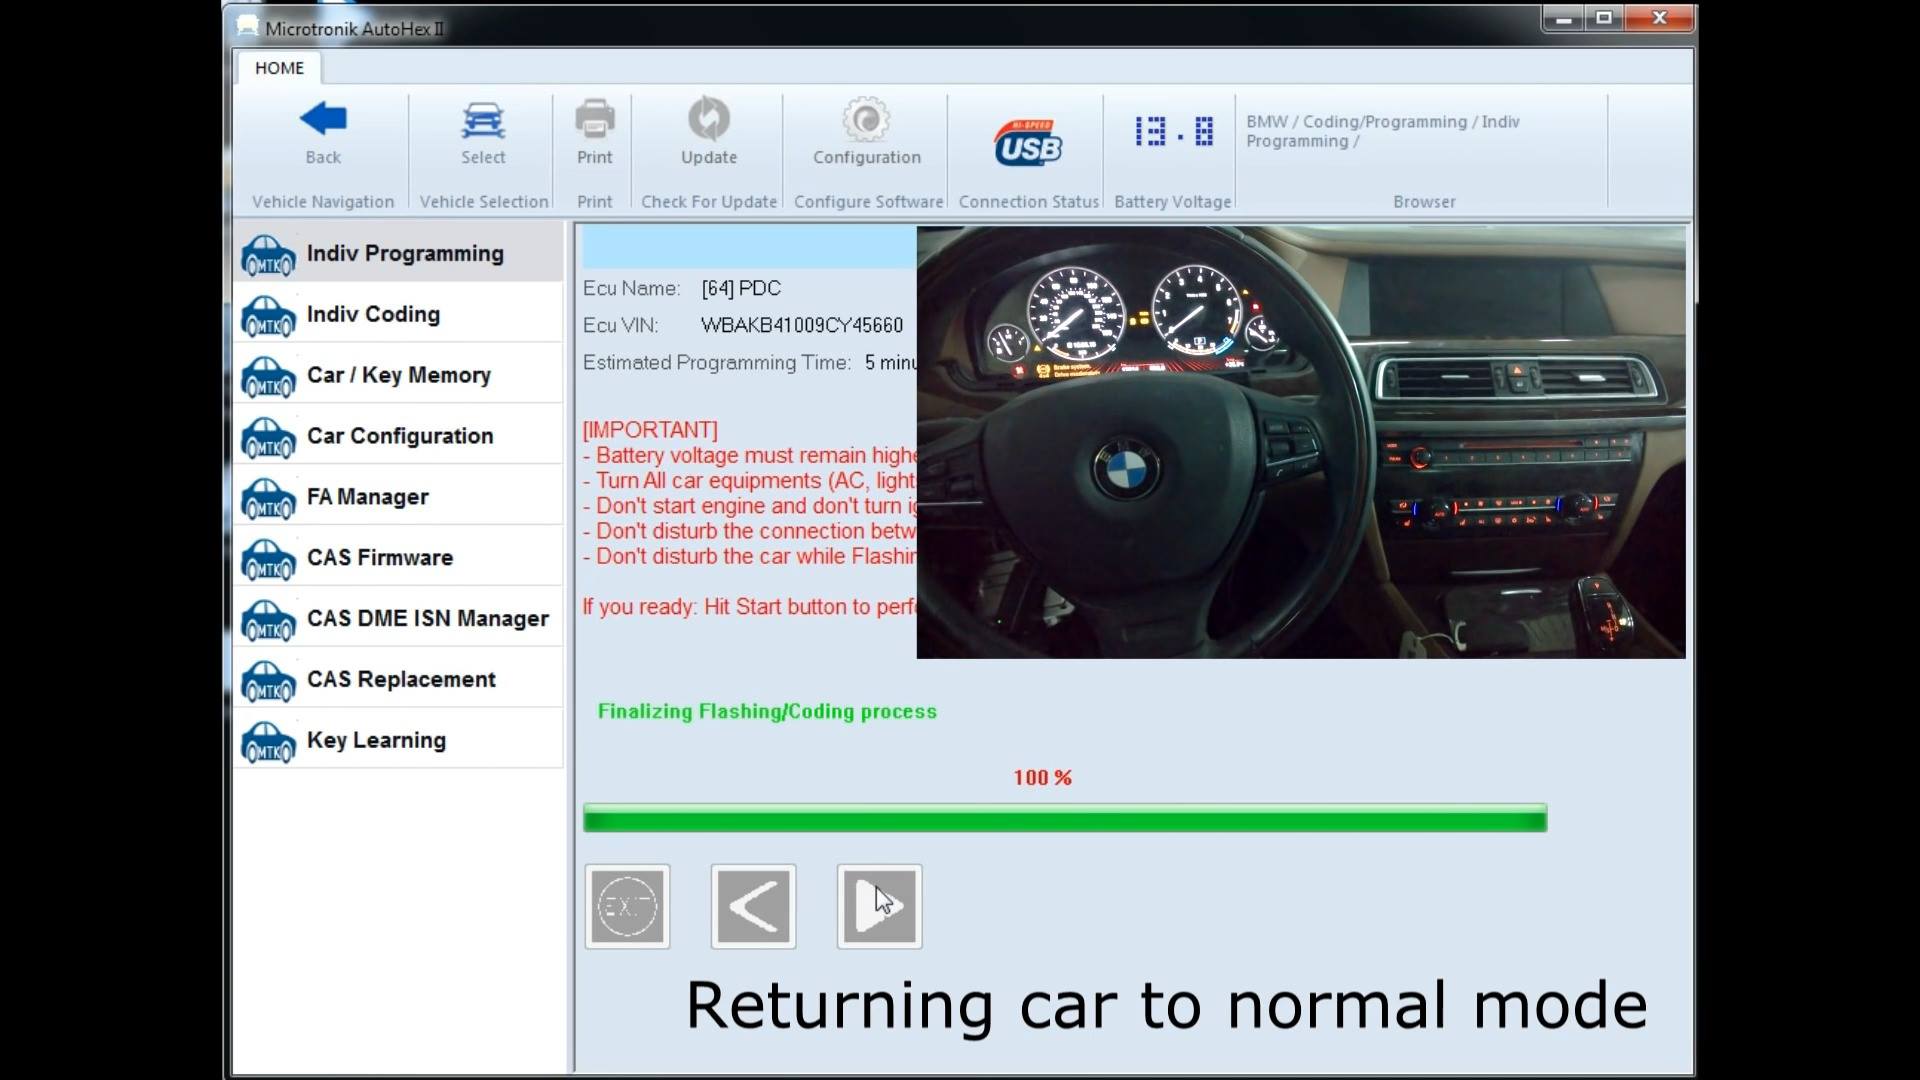Select Car / Key Memory entry
Screen dimensions: 1920x1080
pyautogui.click(x=398, y=375)
